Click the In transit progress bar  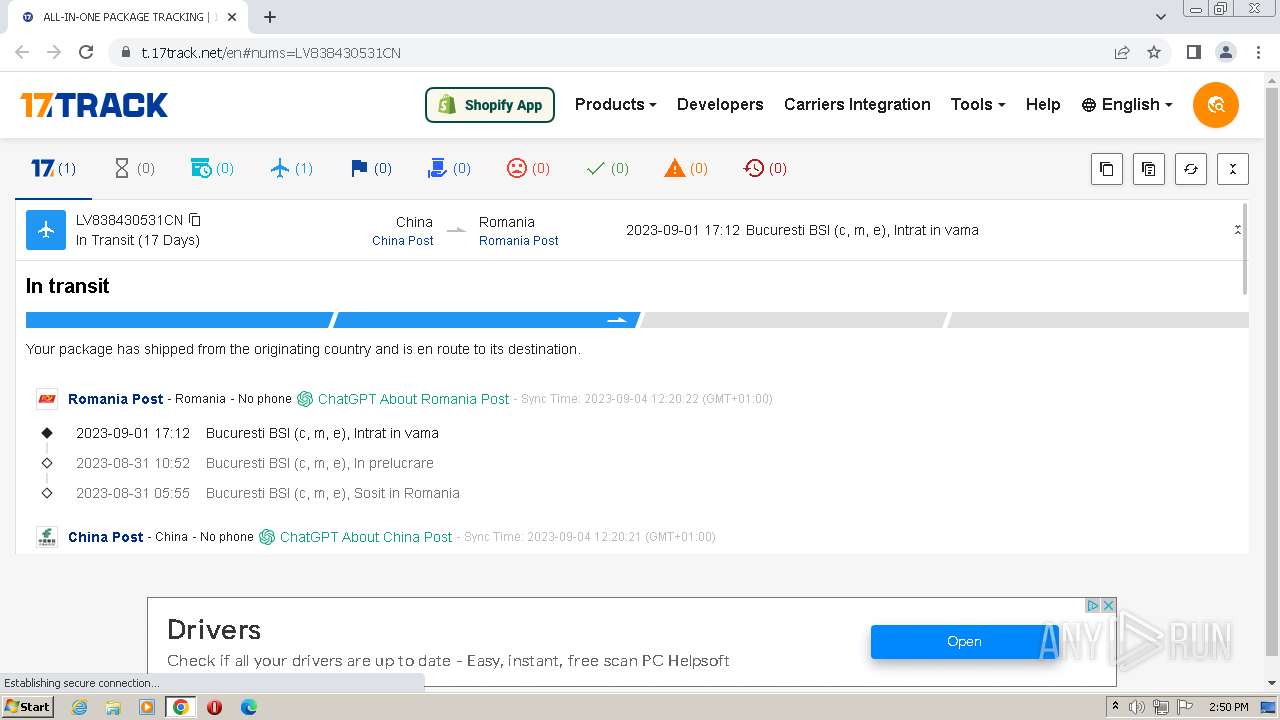(x=637, y=320)
